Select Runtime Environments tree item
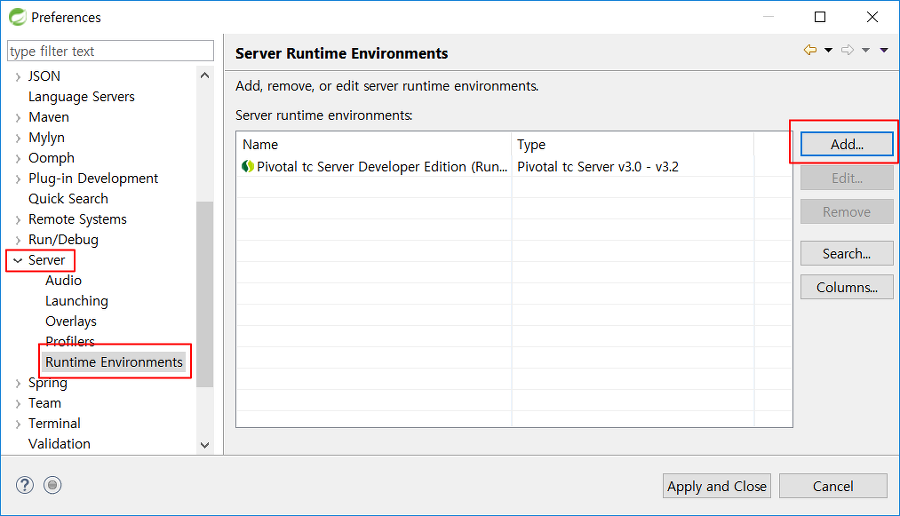 (x=114, y=362)
